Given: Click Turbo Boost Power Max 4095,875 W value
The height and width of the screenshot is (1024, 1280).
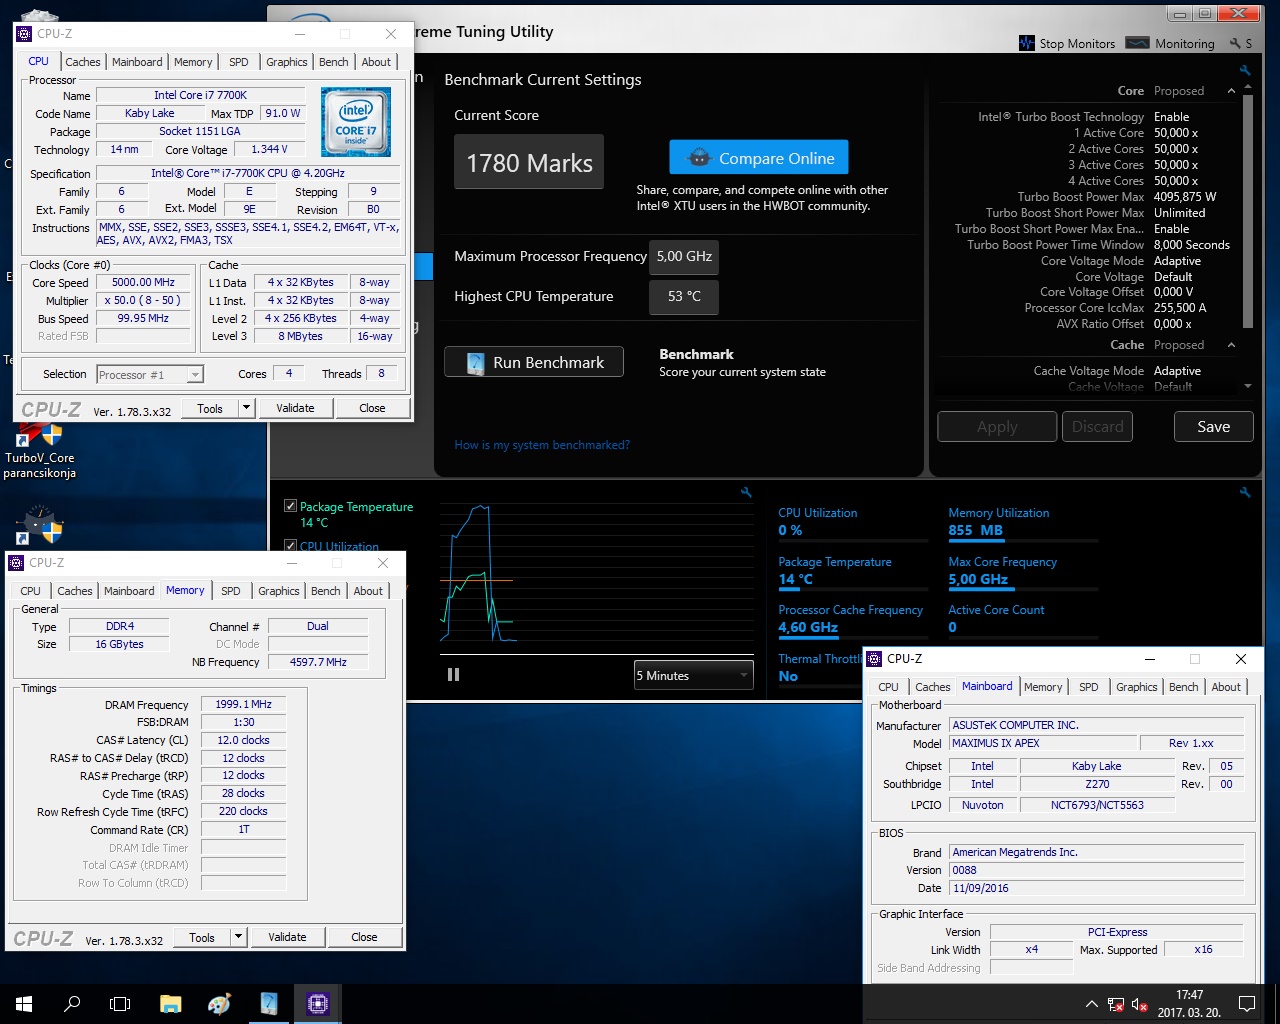Looking at the screenshot, I should click(1185, 197).
